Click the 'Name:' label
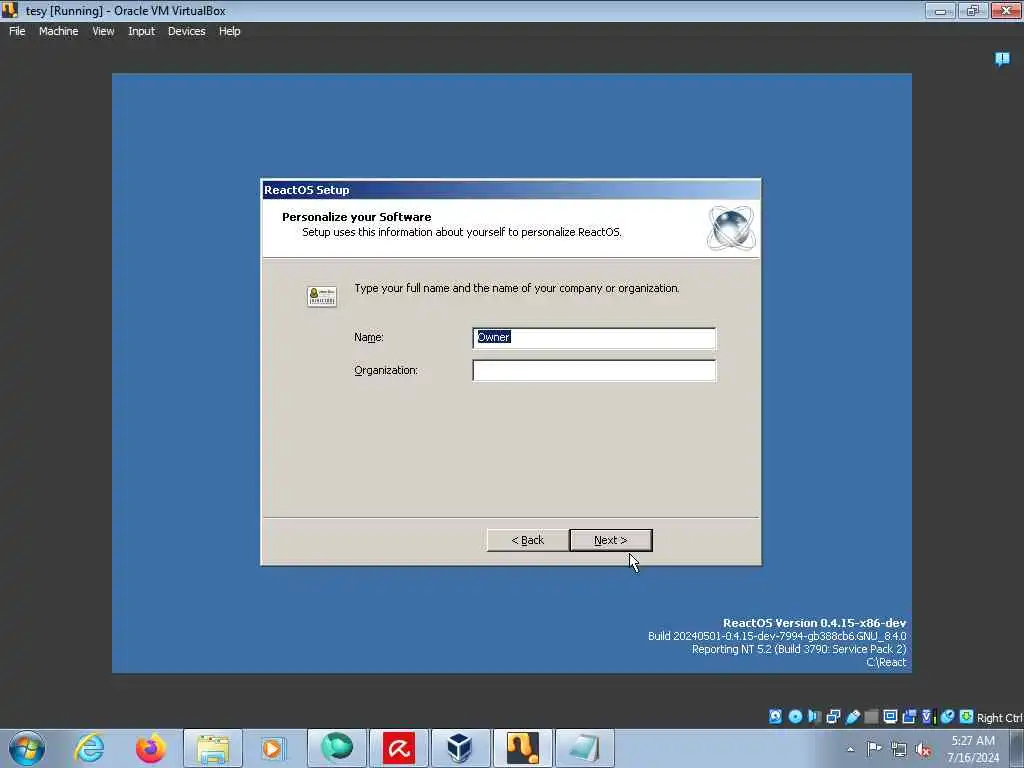The width and height of the screenshot is (1024, 768). tap(369, 338)
